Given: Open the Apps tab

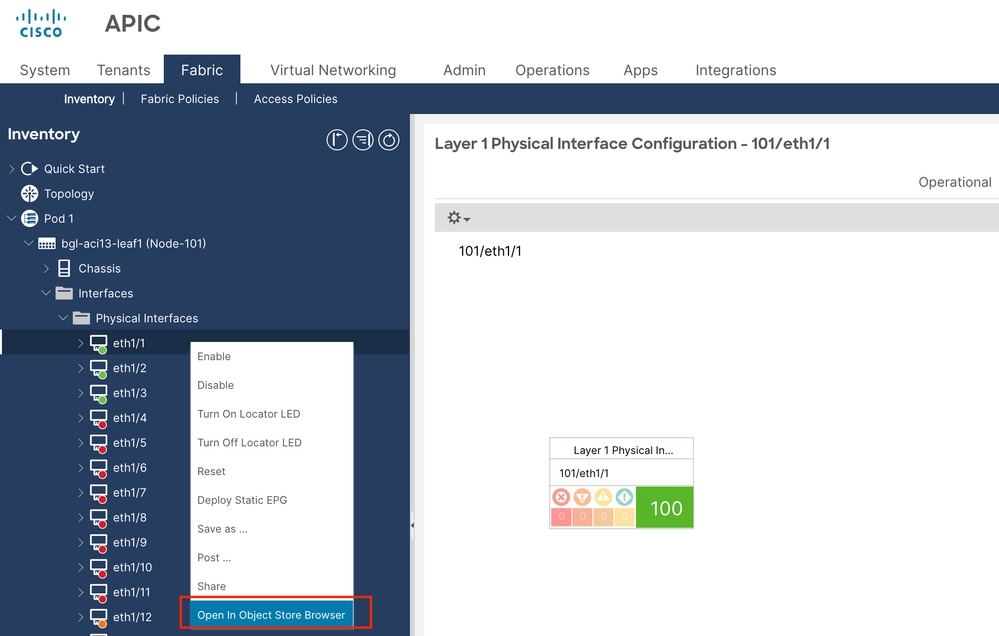Looking at the screenshot, I should click(640, 70).
